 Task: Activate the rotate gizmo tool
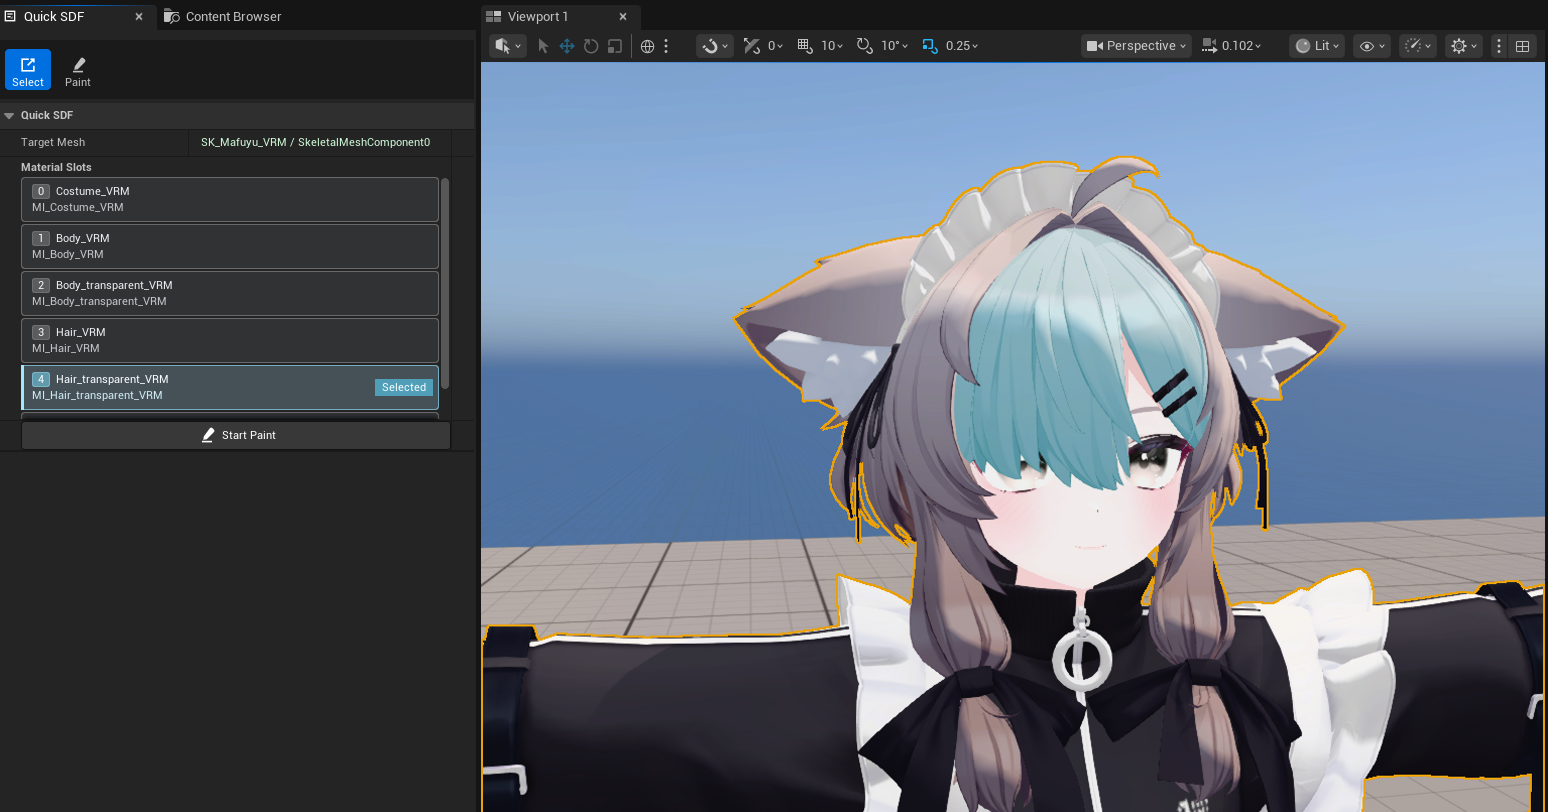[591, 46]
